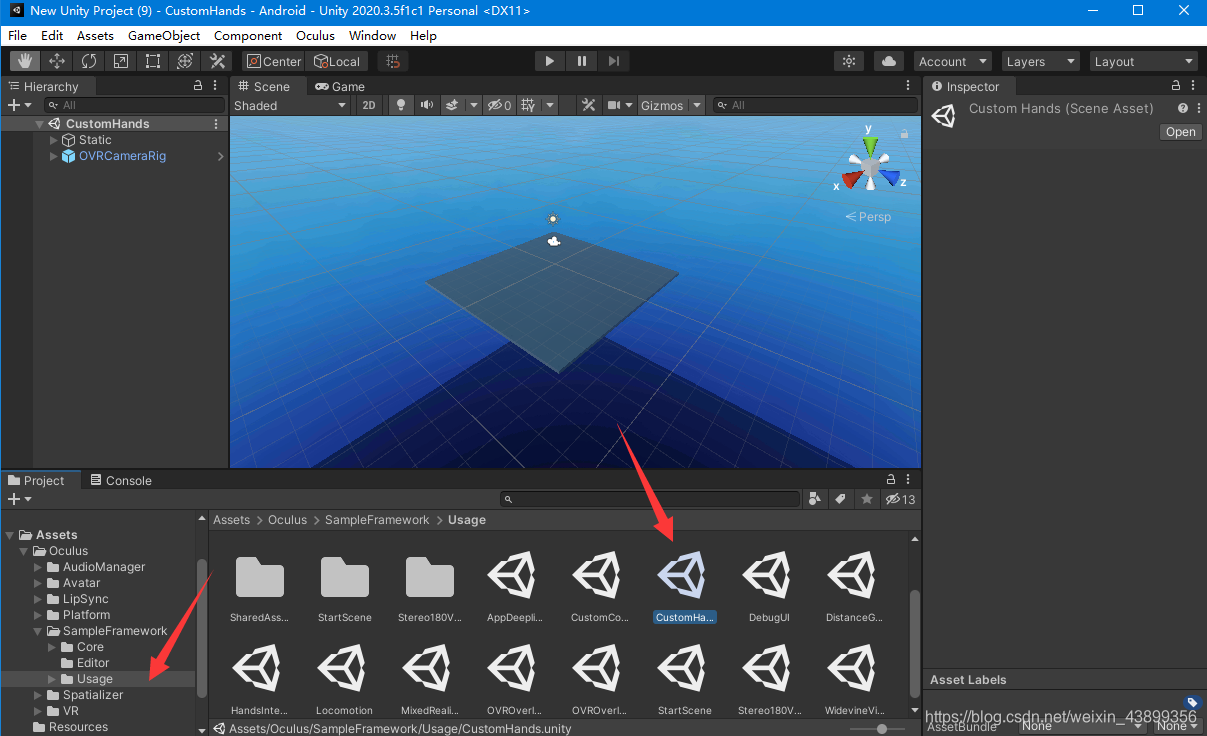Viewport: 1207px width, 736px height.
Task: Switch to the Game tab
Action: 340,86
